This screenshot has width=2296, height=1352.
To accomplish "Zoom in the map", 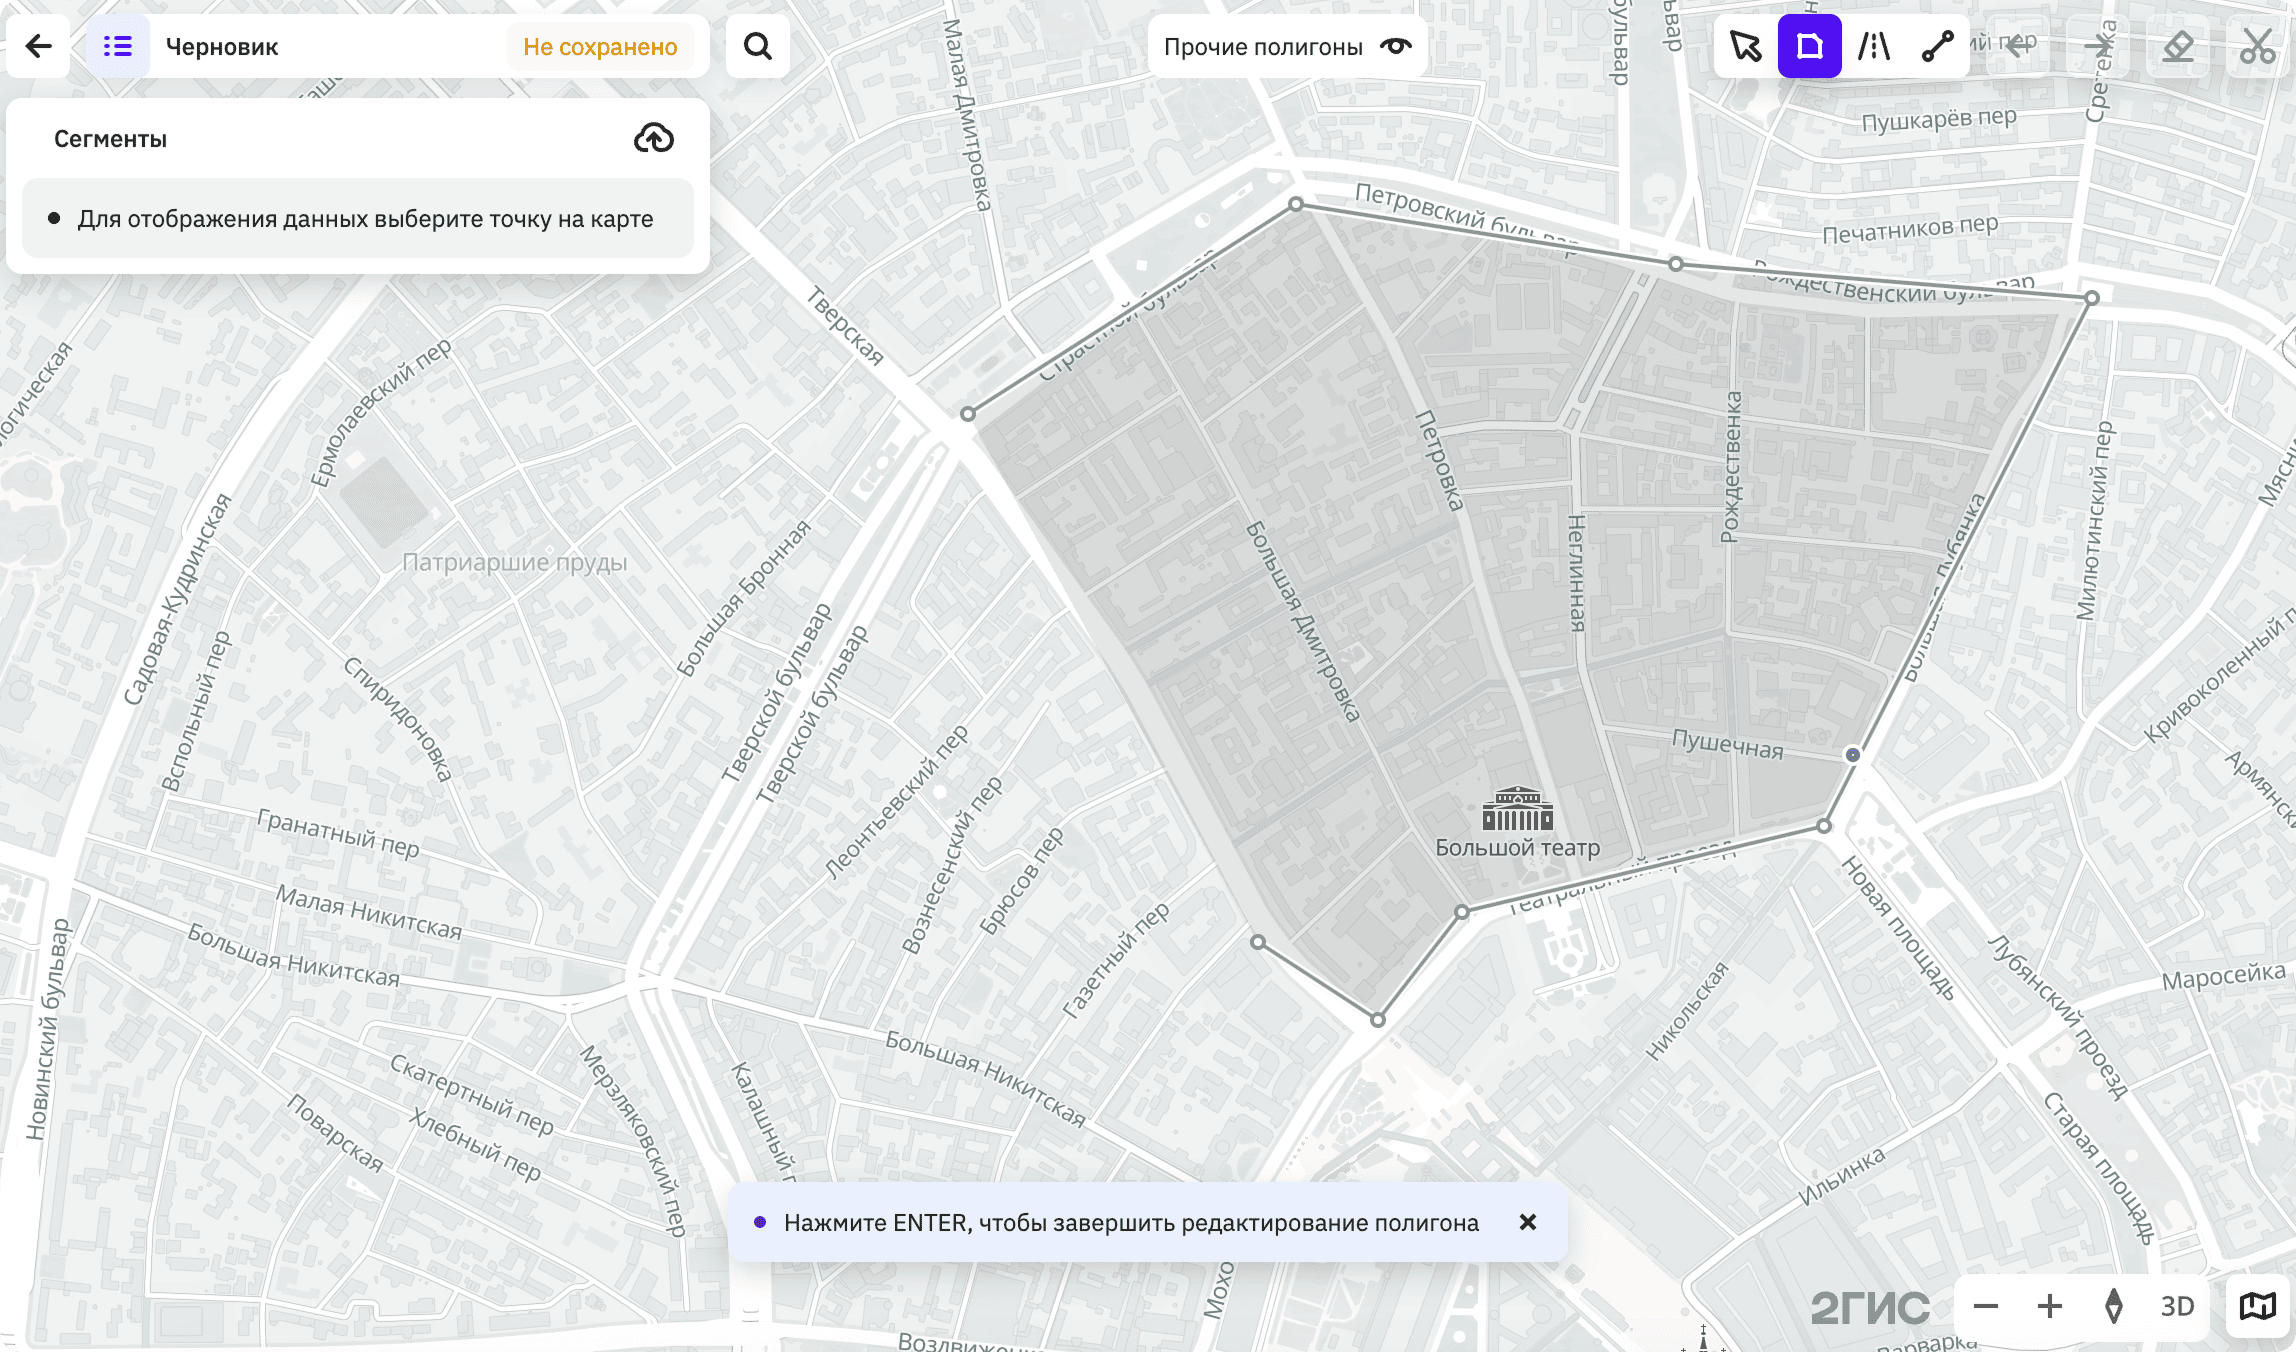I will [2050, 1306].
